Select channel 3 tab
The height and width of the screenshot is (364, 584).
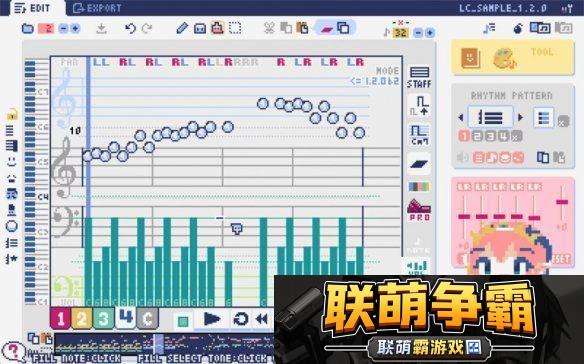coord(103,319)
